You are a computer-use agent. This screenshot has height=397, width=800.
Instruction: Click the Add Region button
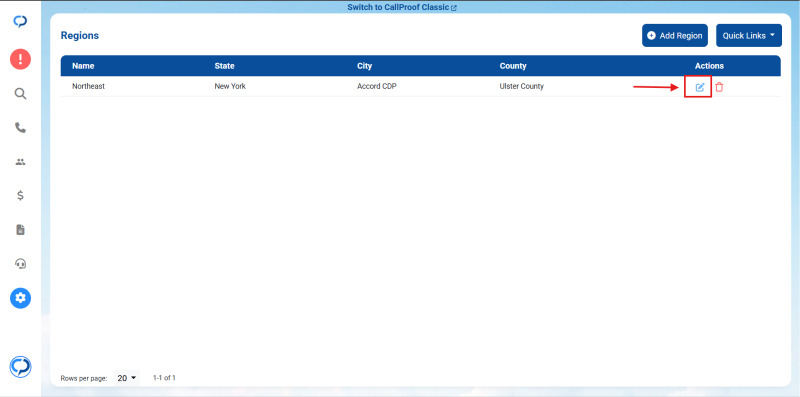(674, 36)
